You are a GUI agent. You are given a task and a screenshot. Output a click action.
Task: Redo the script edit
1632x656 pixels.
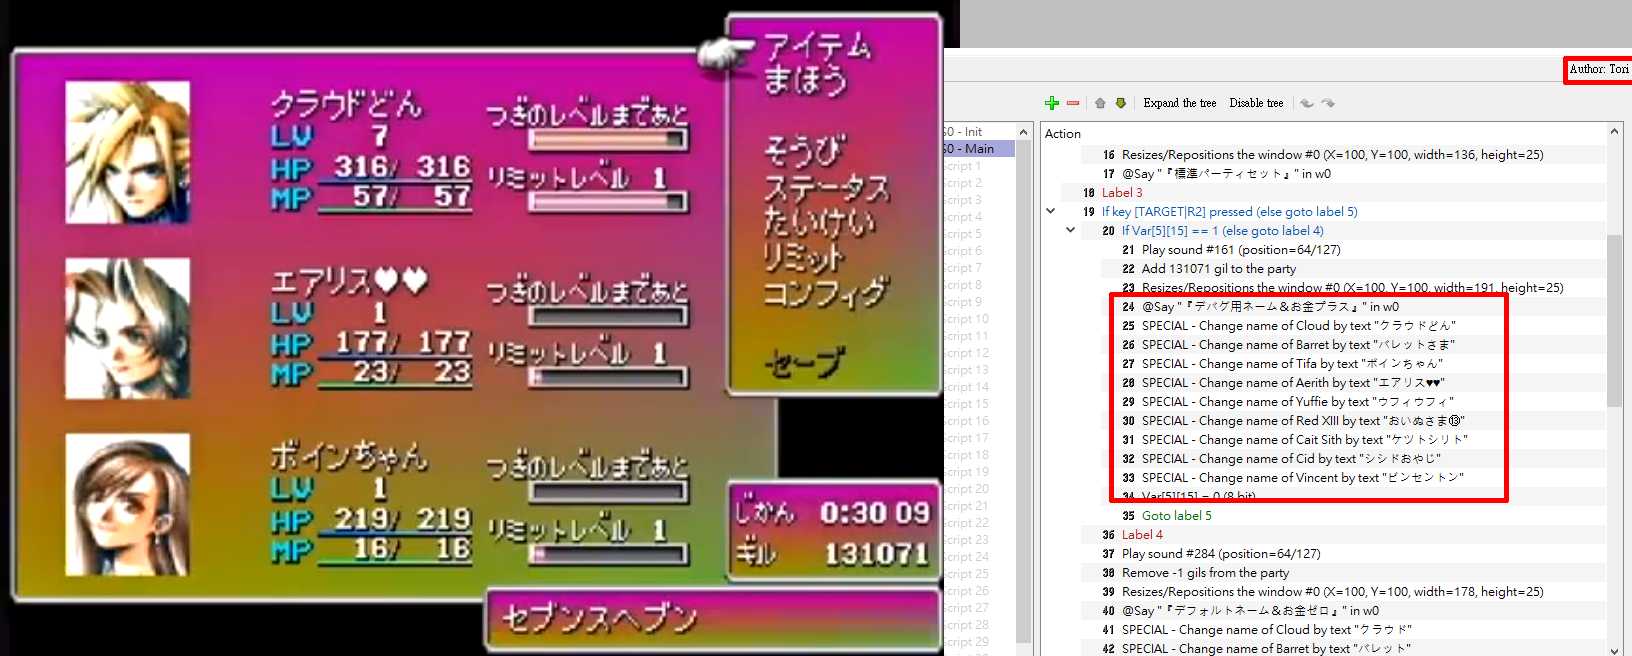1328,103
